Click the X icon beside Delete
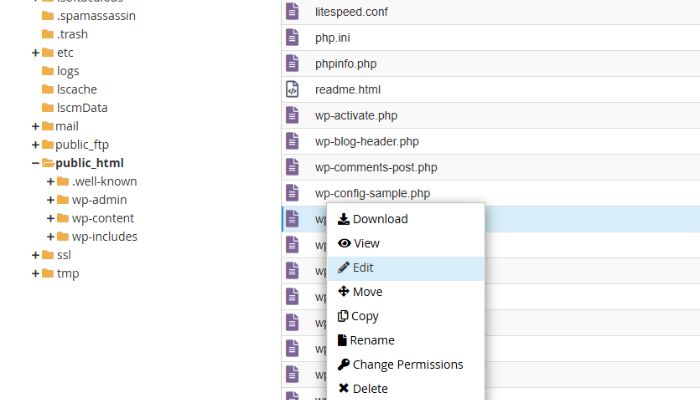Viewport: 700px width, 400px height. click(344, 389)
